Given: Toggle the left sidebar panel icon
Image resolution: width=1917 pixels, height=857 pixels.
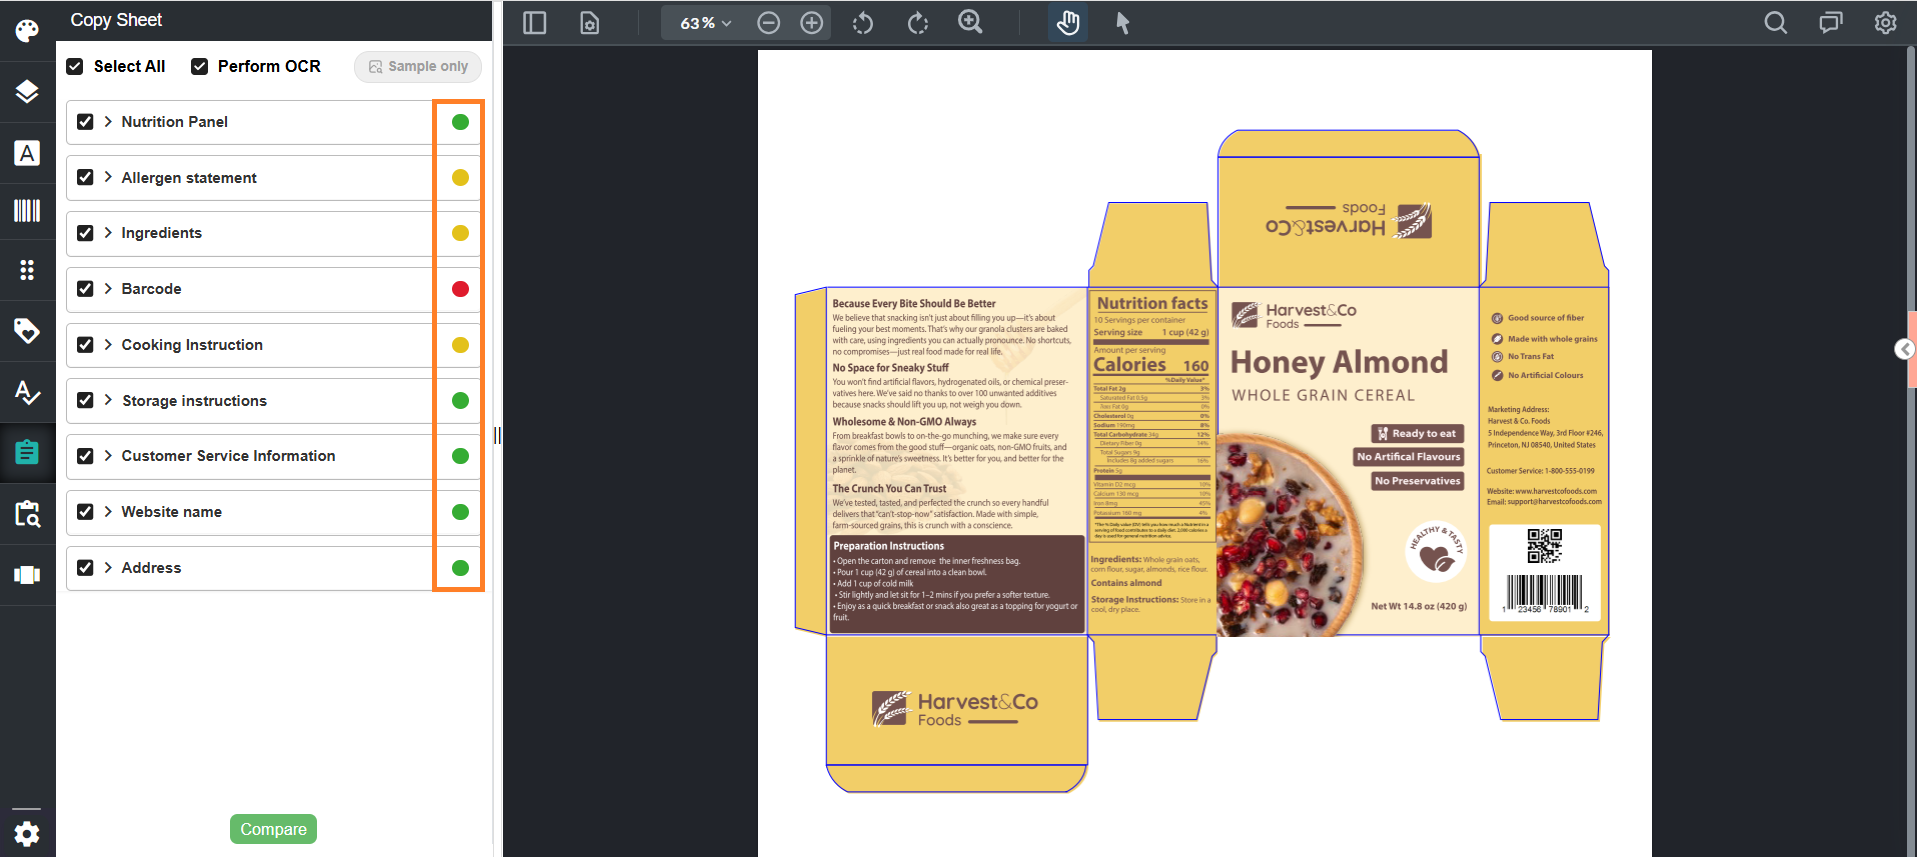Looking at the screenshot, I should tap(535, 22).
